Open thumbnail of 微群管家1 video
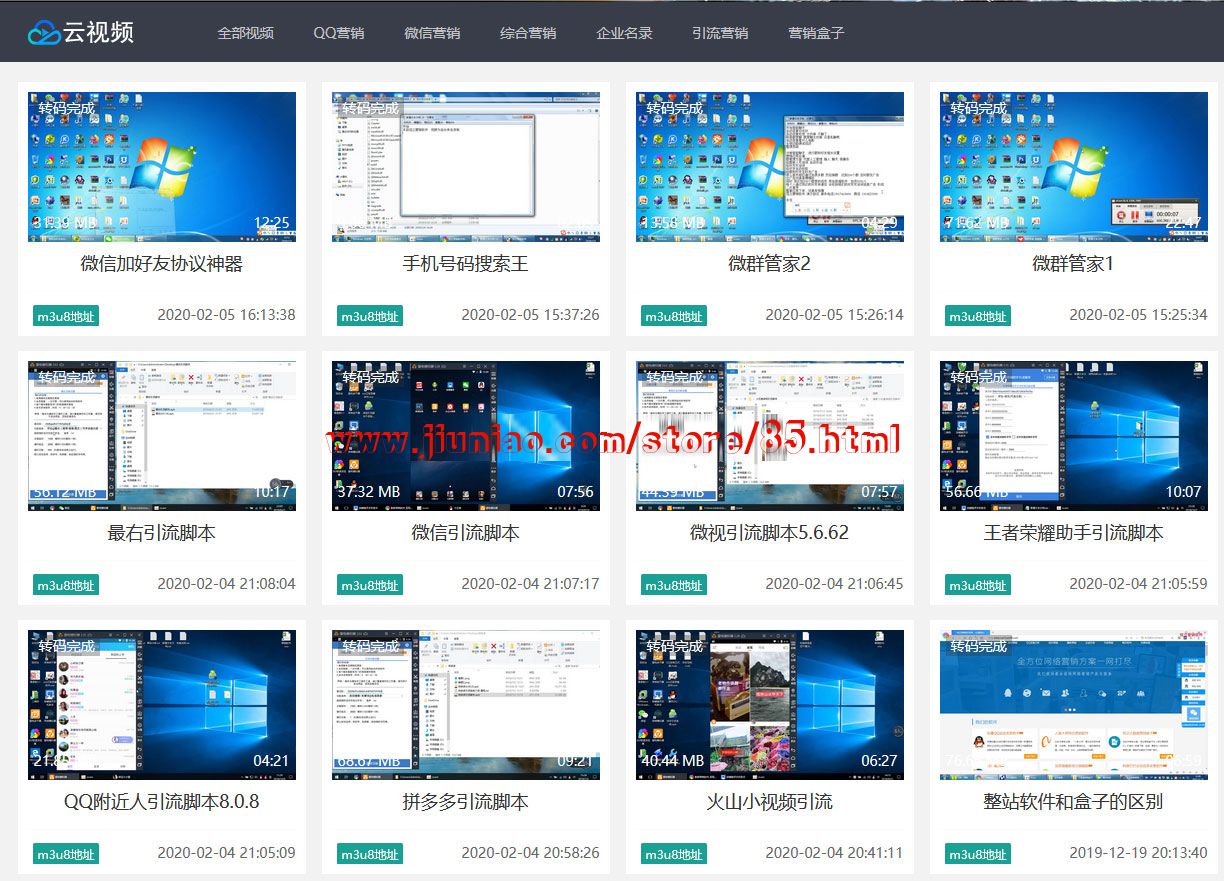 [x=1074, y=167]
